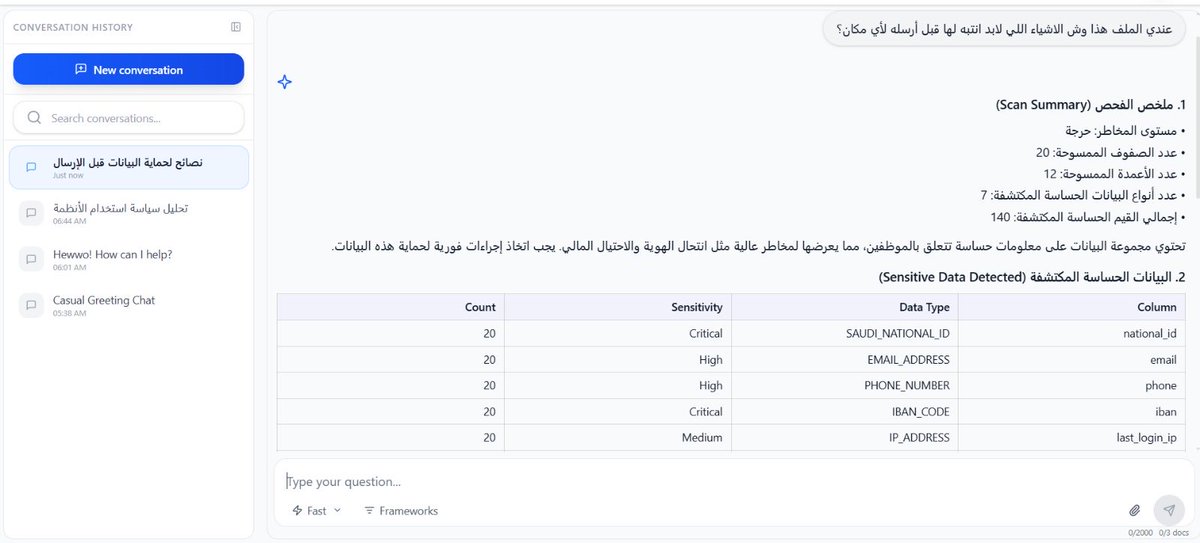Click the Just now timestamp
Screen dimensions: 1200x543
(x=68, y=175)
